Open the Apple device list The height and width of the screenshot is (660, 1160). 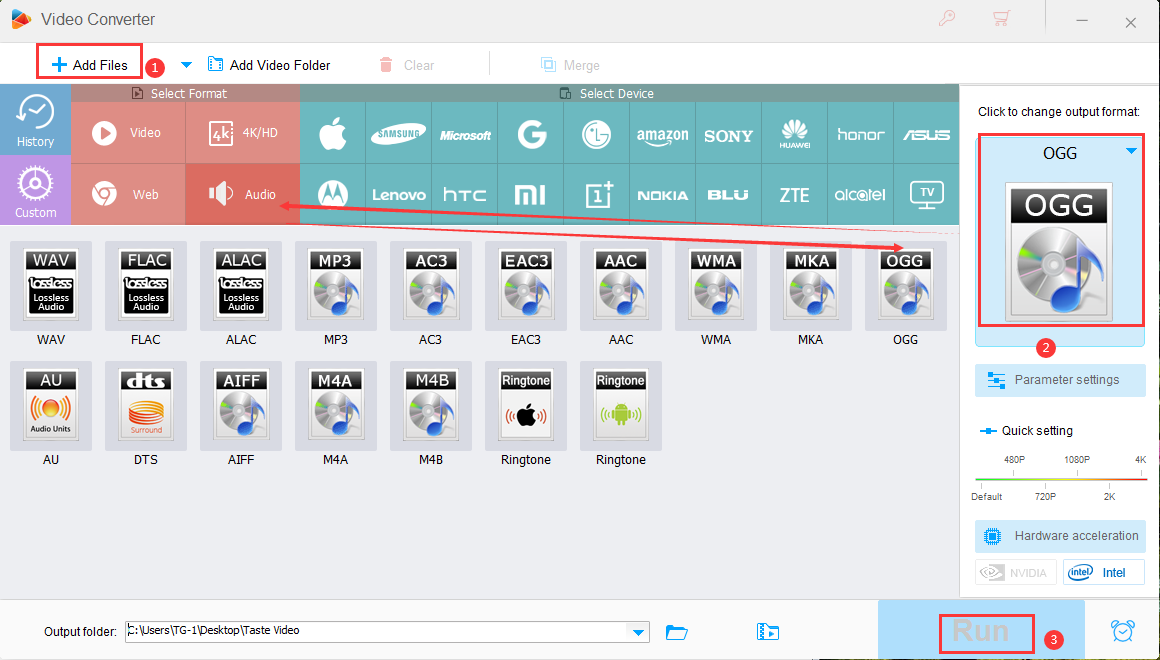point(333,134)
